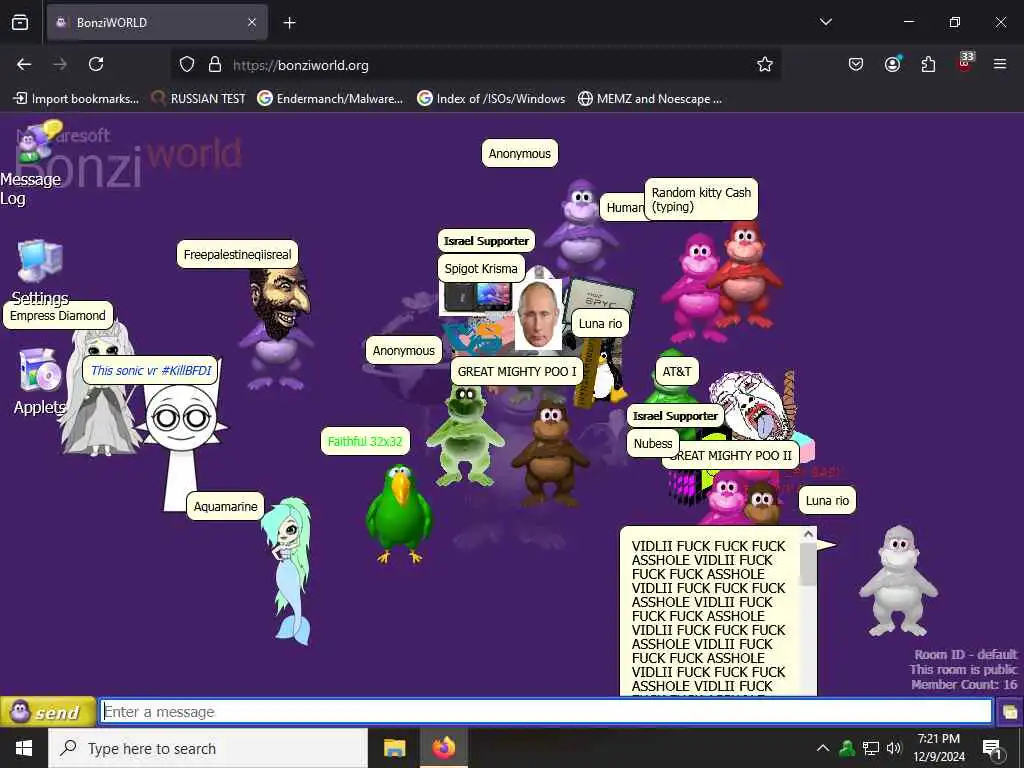The height and width of the screenshot is (768, 1024).
Task: Click the network tray icon
Action: tap(871, 748)
